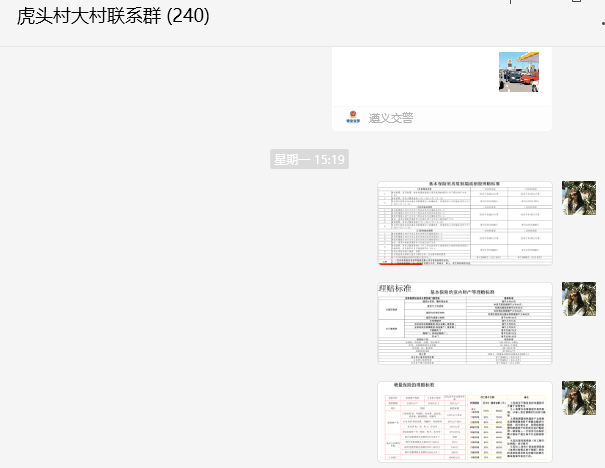Open the first insurance table image
This screenshot has height=468, width=605.
[x=465, y=222]
